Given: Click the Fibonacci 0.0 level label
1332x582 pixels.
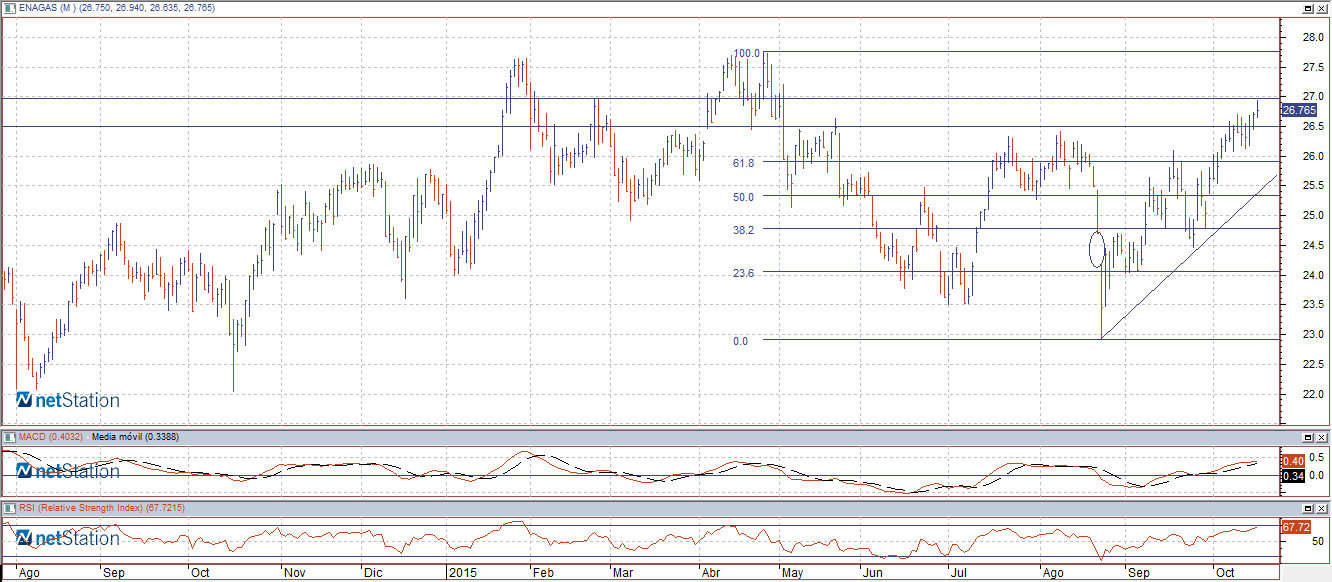Looking at the screenshot, I should 740,341.
